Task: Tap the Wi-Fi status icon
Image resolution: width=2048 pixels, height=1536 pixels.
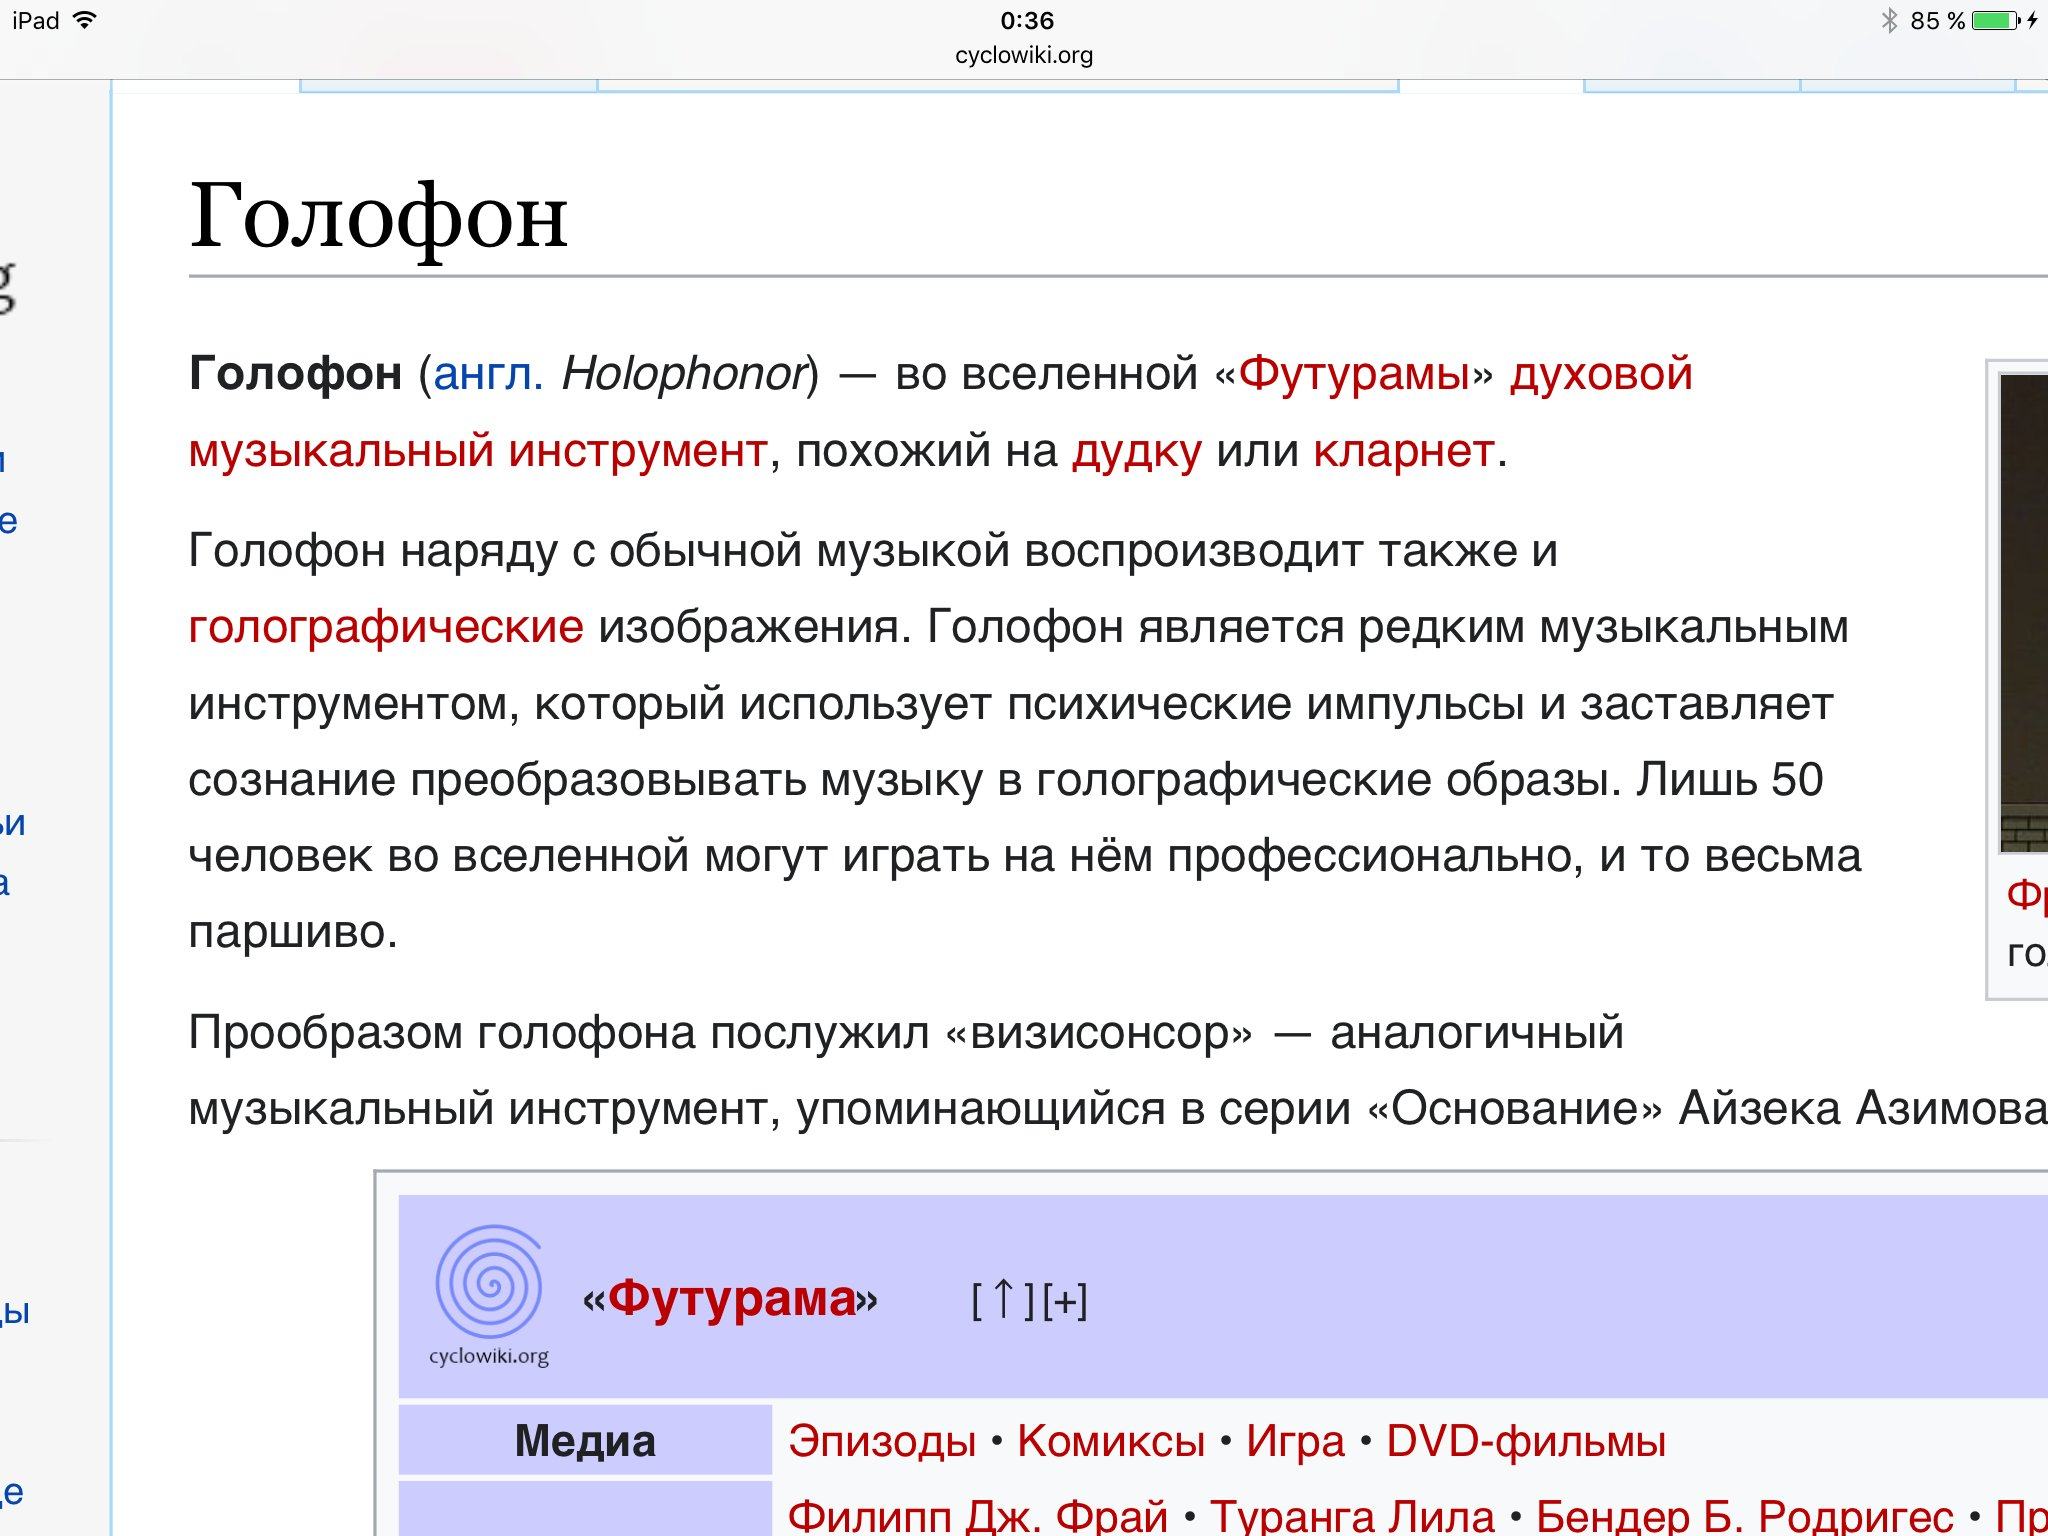Action: [86, 20]
